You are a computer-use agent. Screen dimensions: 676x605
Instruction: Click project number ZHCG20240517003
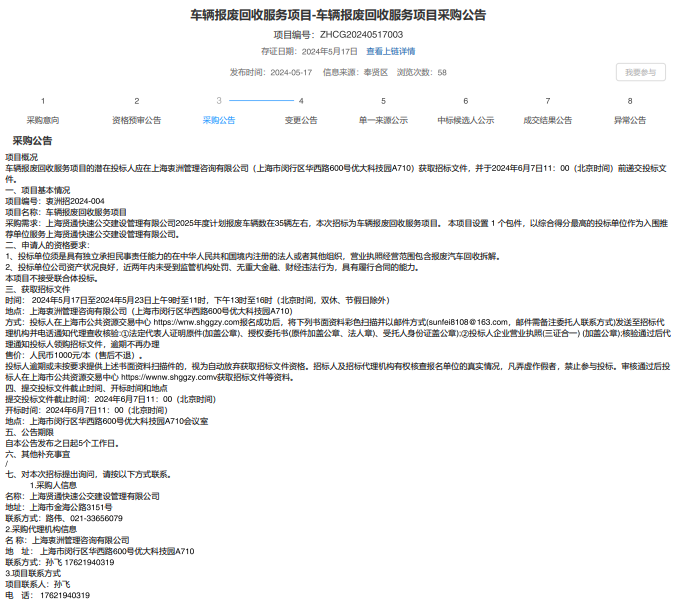(x=338, y=34)
